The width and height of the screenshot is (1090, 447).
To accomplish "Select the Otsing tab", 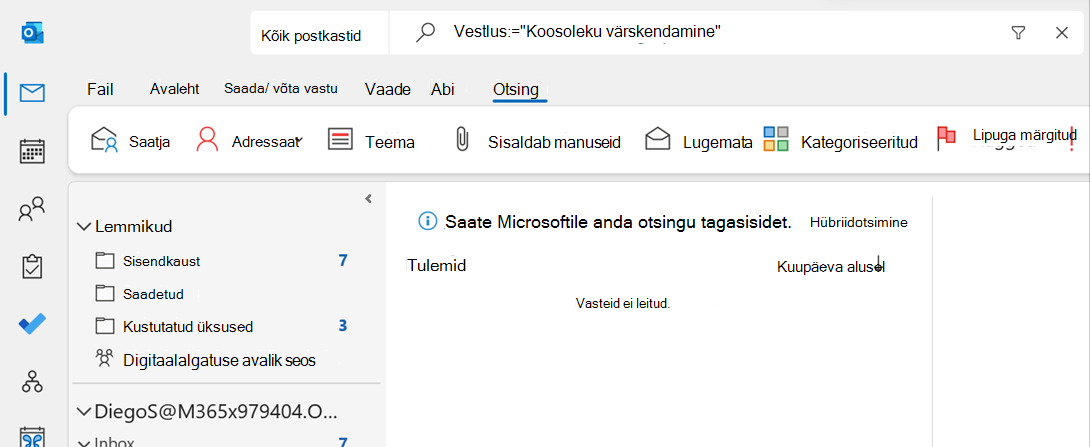I will [516, 90].
